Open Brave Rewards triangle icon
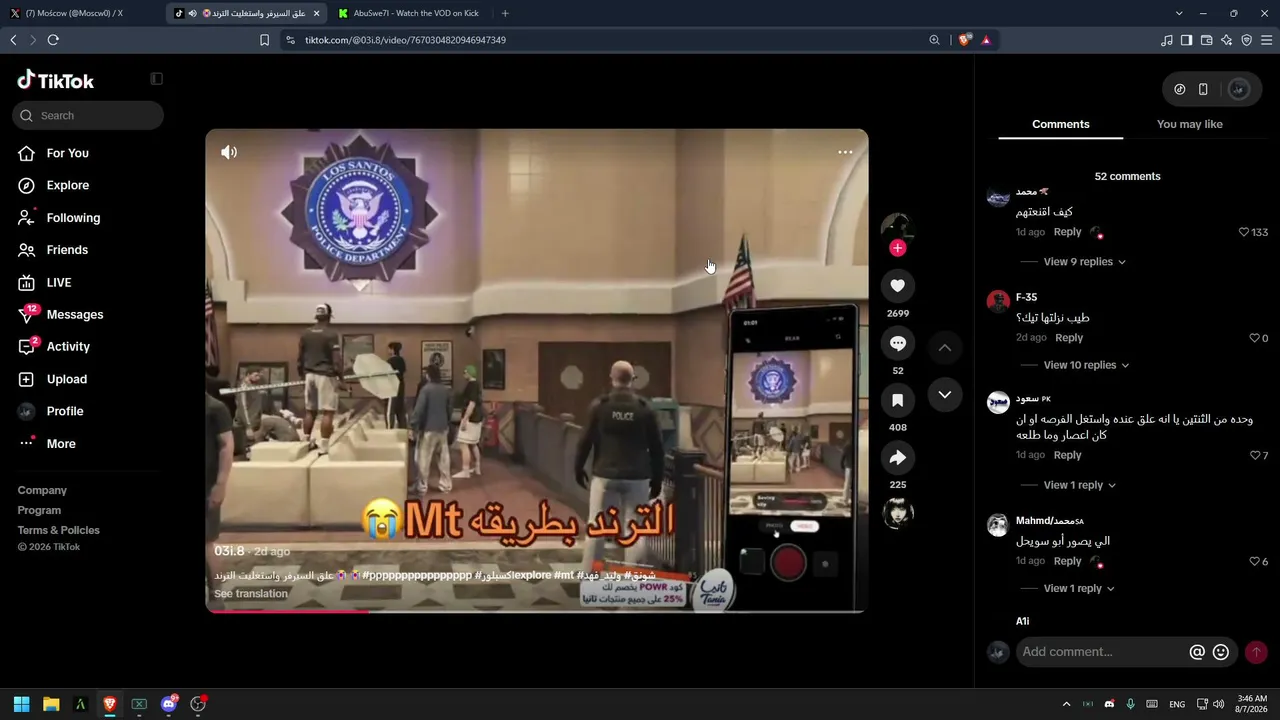This screenshot has width=1280, height=720. (986, 40)
